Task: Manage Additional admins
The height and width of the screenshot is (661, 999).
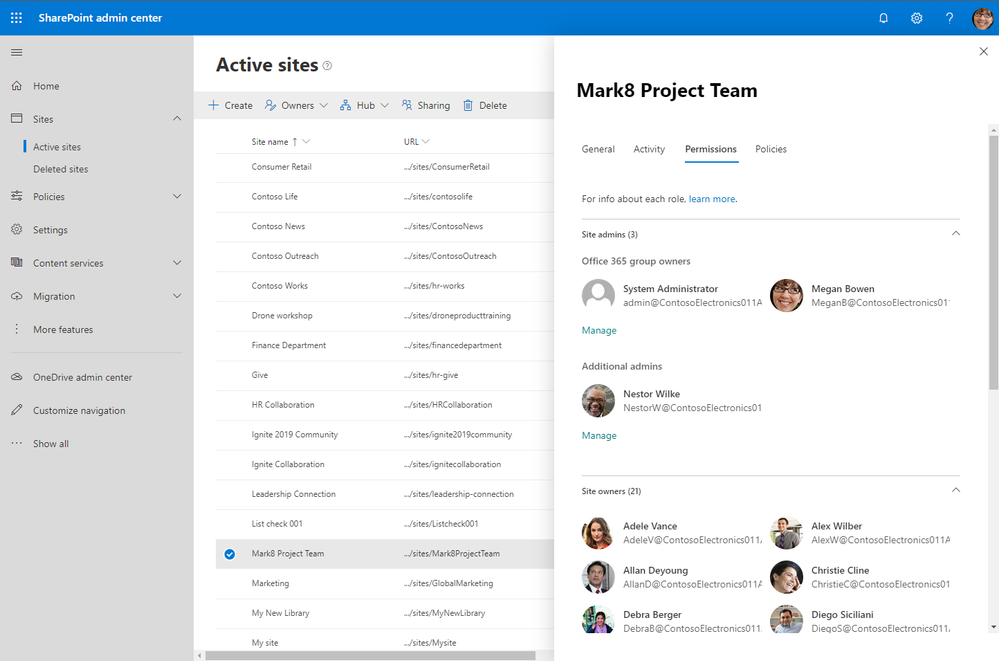Action: coord(599,435)
